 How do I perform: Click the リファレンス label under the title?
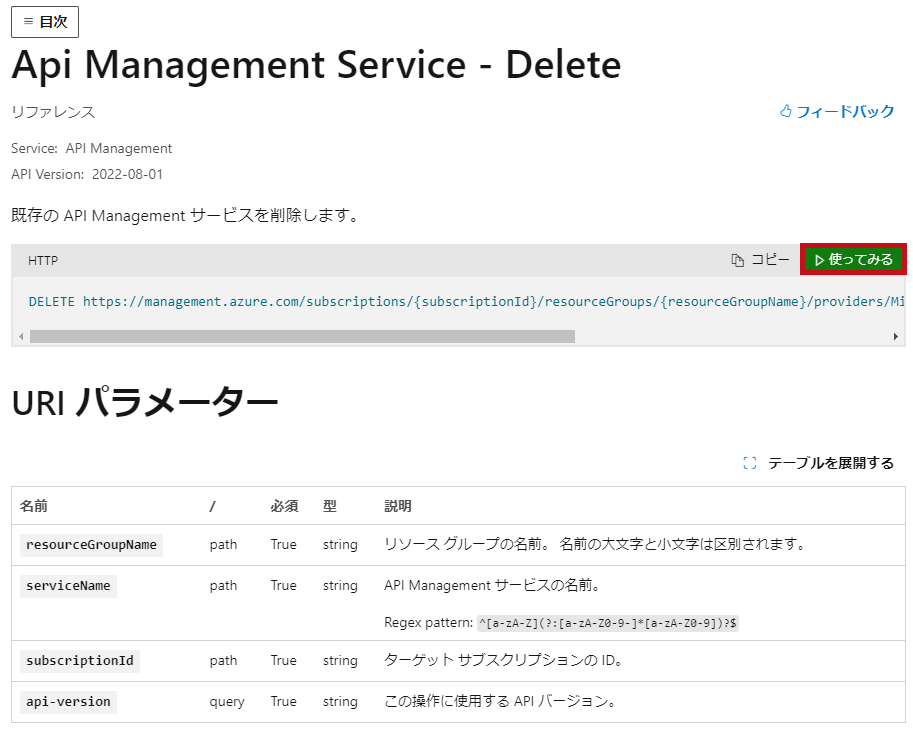click(53, 112)
